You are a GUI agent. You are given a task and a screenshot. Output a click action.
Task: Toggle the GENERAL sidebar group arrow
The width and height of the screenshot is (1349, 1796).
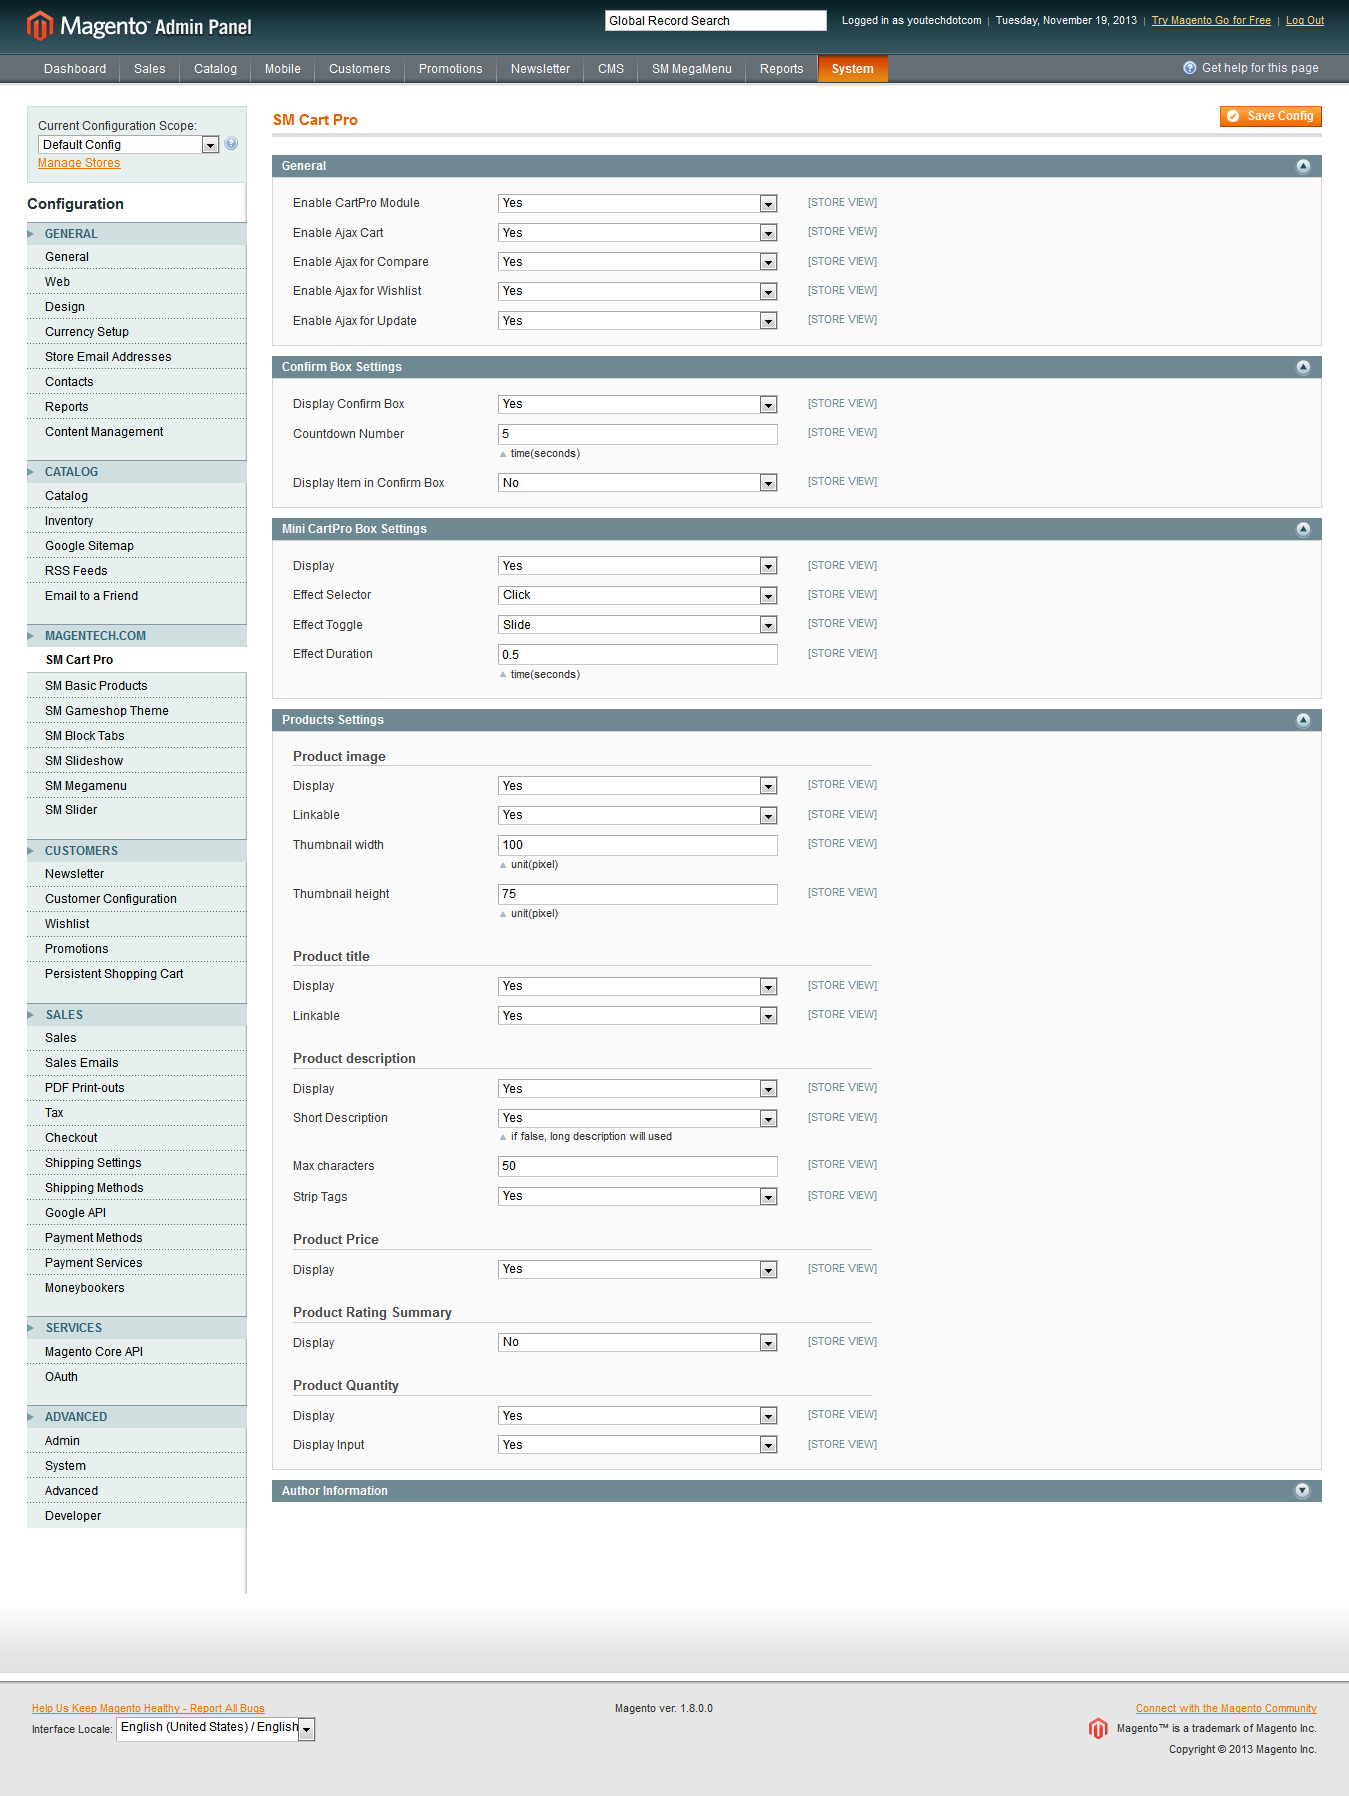pos(31,234)
